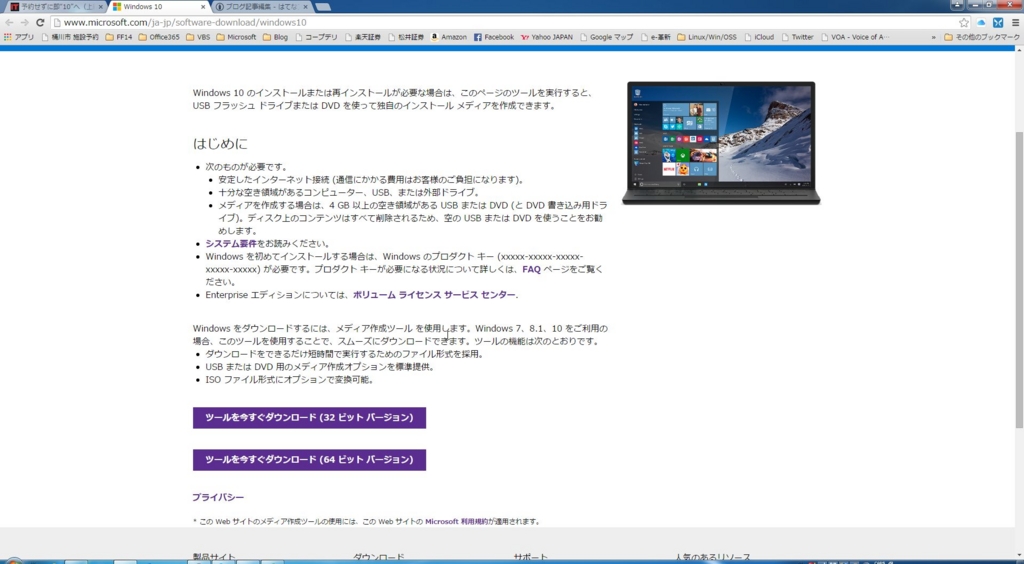Screen dimensions: 1024x564
Task: Show hidden bookmarks with the » chevron
Action: (933, 37)
